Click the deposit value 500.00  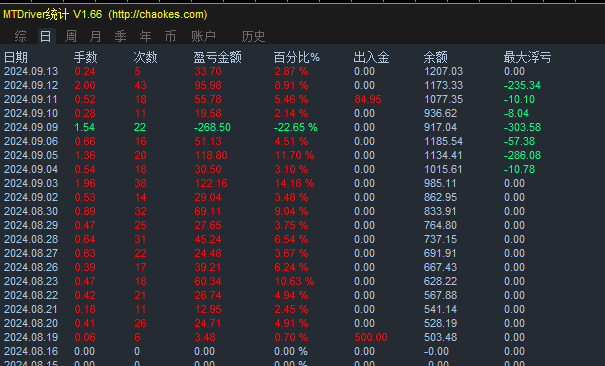[371, 337]
